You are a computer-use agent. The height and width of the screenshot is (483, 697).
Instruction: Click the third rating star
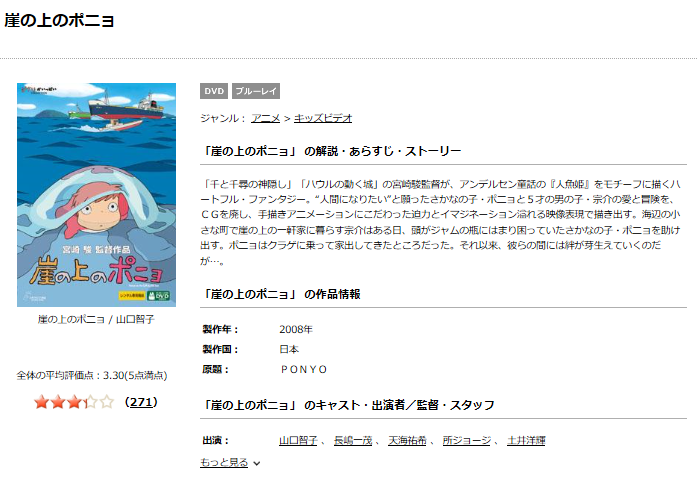(x=74, y=402)
